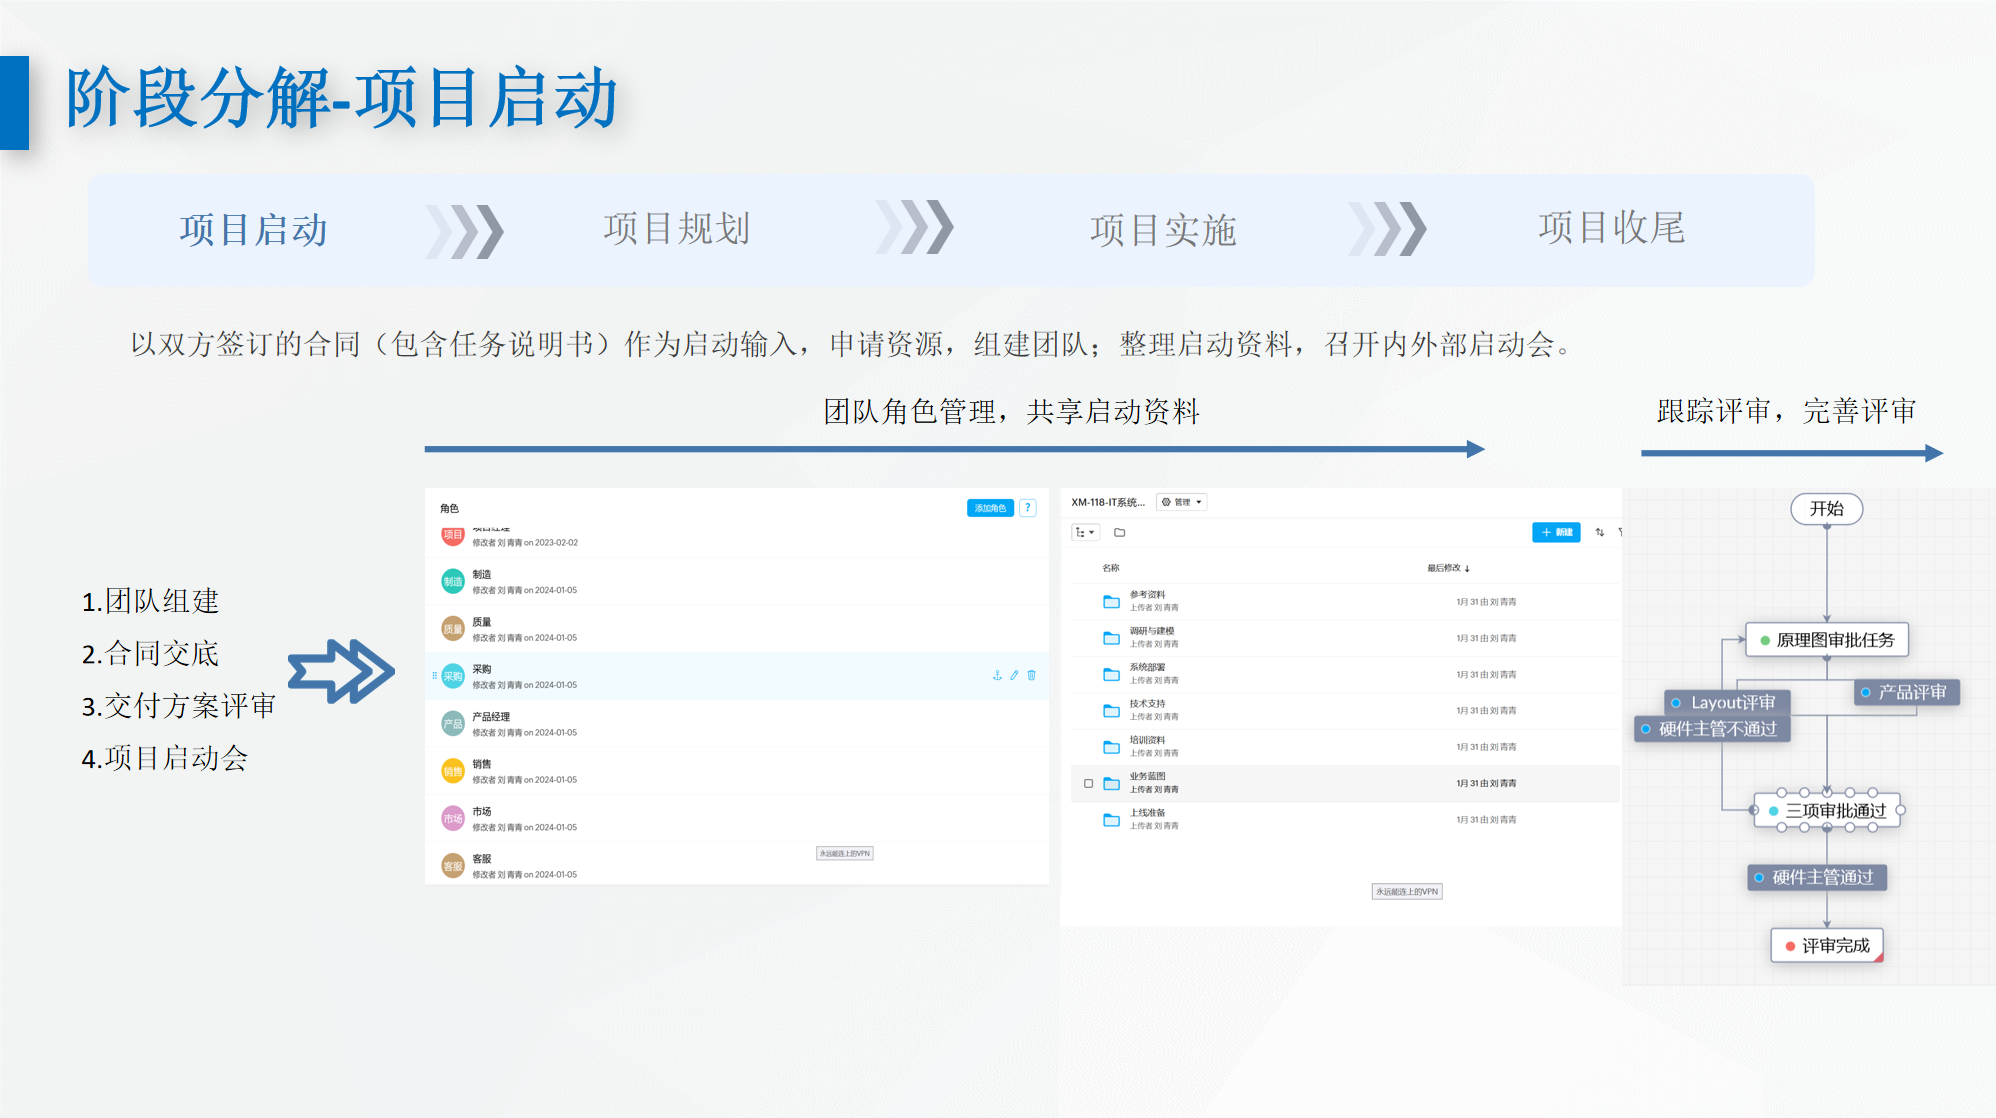This screenshot has width=1996, height=1118.
Task: Click the trash delete icon on 采购 row
Action: [x=1031, y=676]
